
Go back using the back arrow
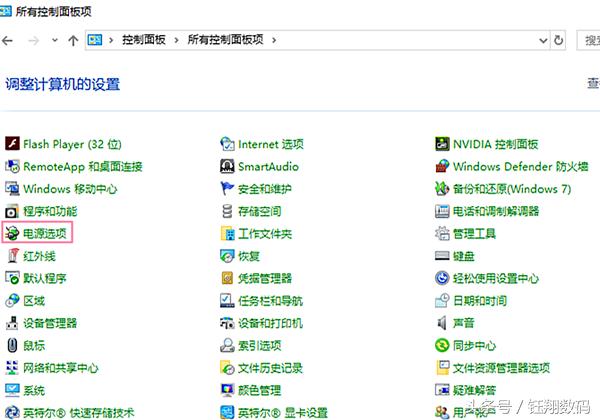click(x=9, y=41)
